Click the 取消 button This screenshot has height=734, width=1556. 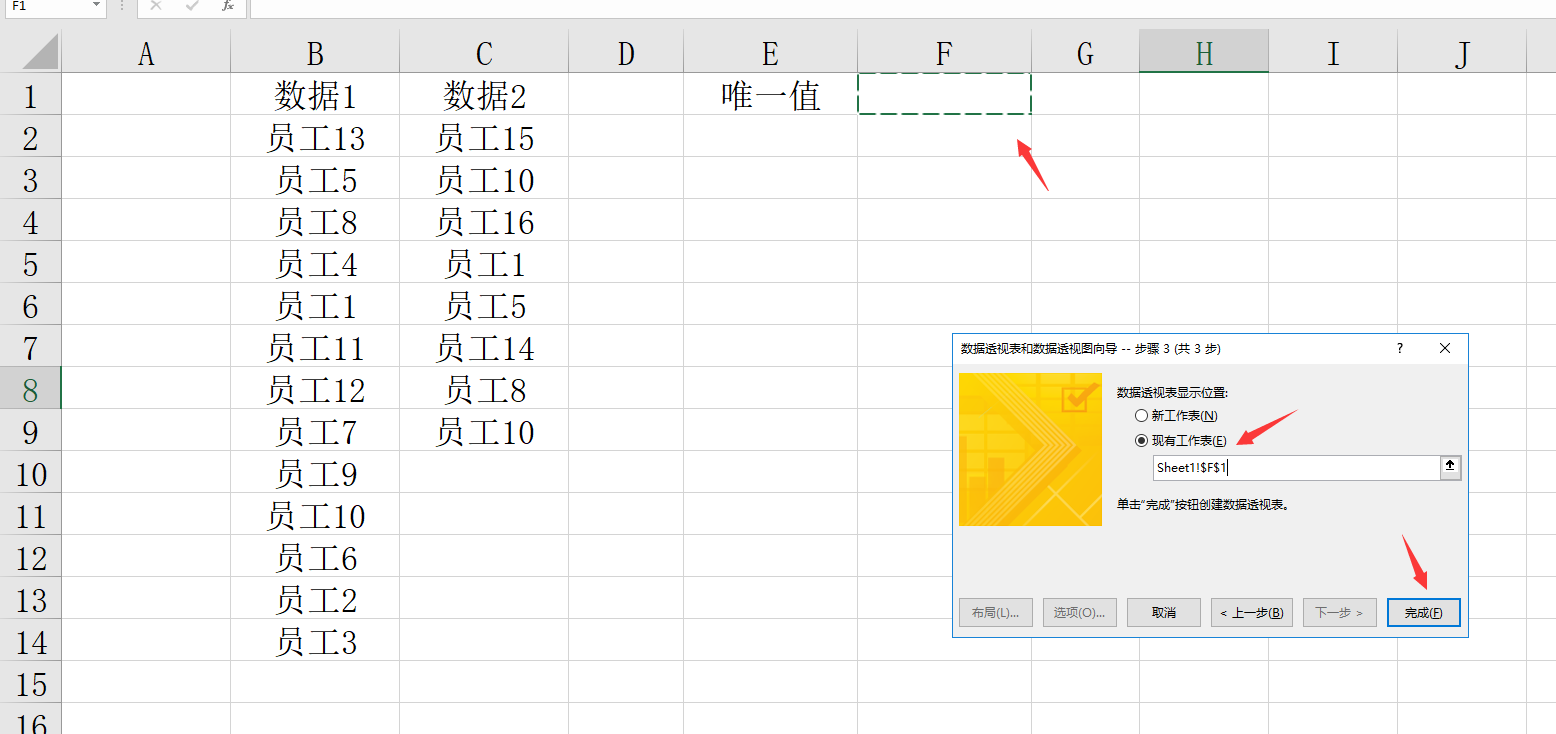point(1164,613)
